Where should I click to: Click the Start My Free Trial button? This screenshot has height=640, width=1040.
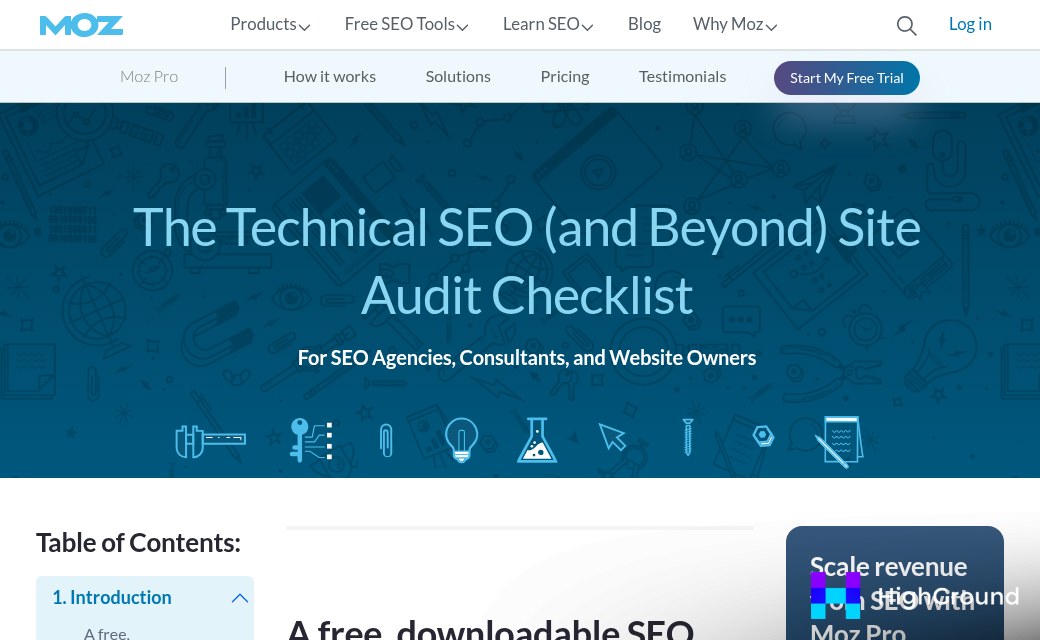[846, 77]
